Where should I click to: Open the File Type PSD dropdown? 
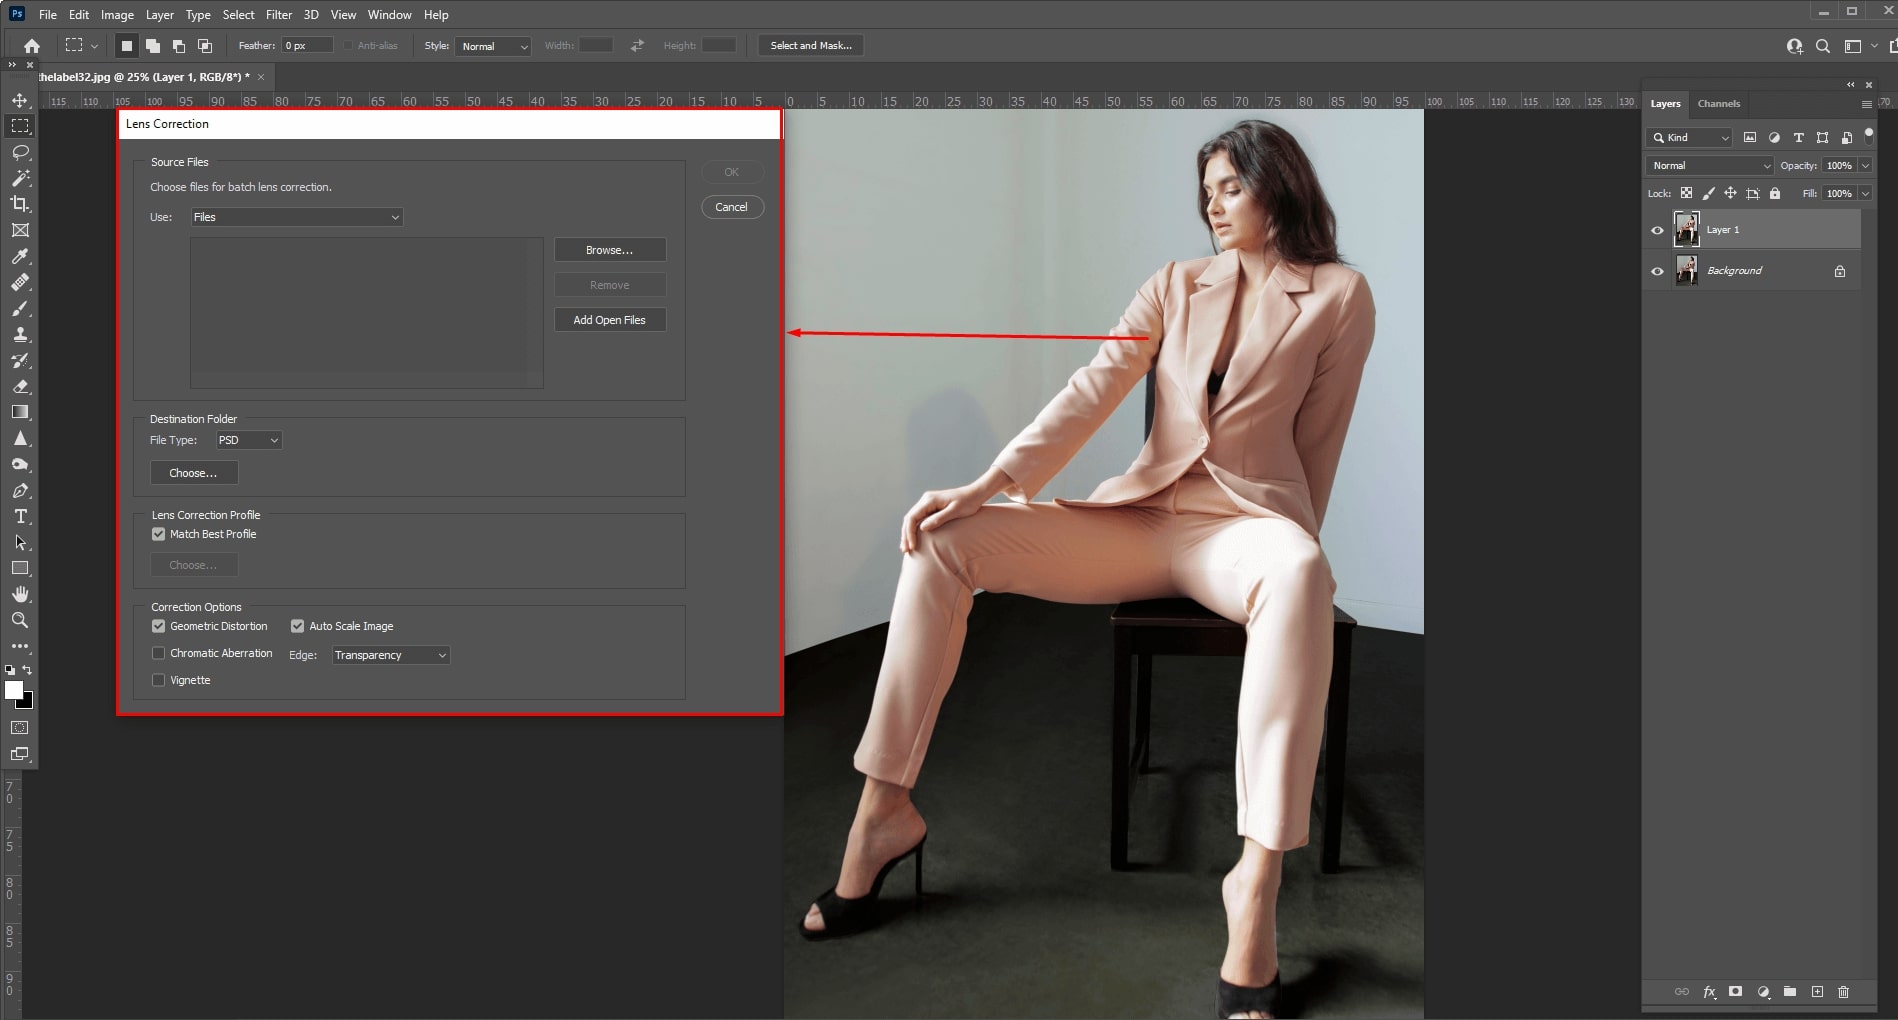248,440
